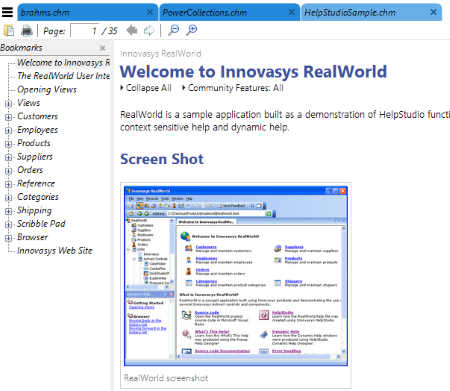Screen dimensions: 450x391
Task: Close the PowerCollections.chm tab
Action: tap(291, 12)
